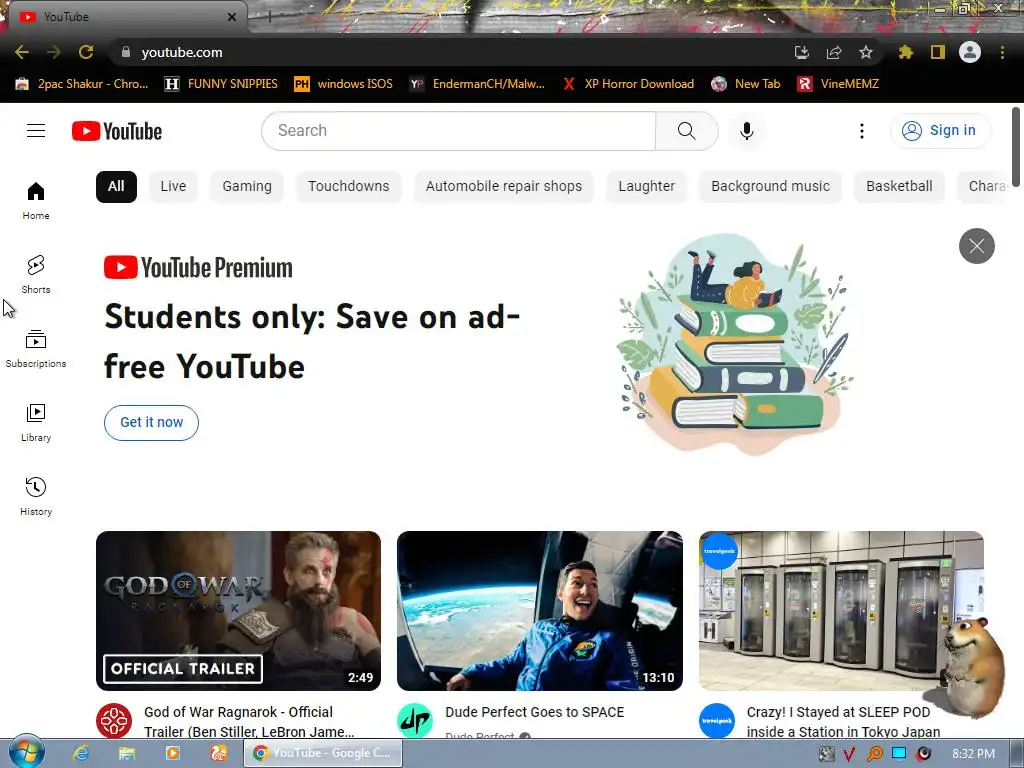
Task: Click God of War Ragnarok video title
Action: 249,722
